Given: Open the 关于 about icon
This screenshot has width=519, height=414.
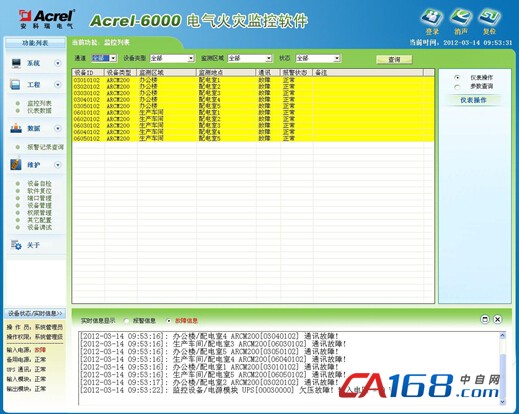Looking at the screenshot, I should (16, 245).
